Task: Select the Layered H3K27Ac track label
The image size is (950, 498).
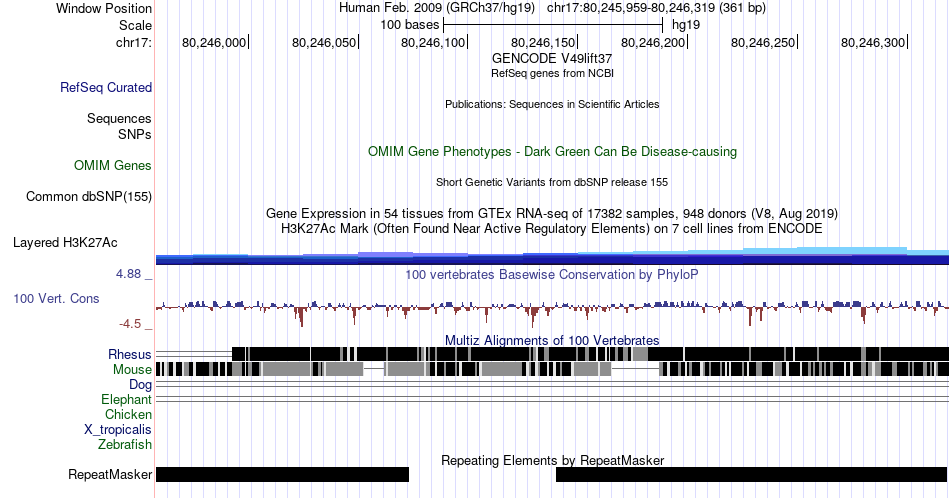Action: (65, 242)
